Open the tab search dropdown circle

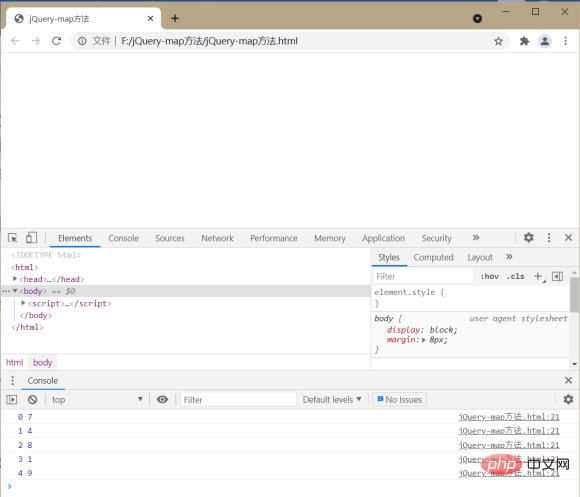click(x=478, y=18)
